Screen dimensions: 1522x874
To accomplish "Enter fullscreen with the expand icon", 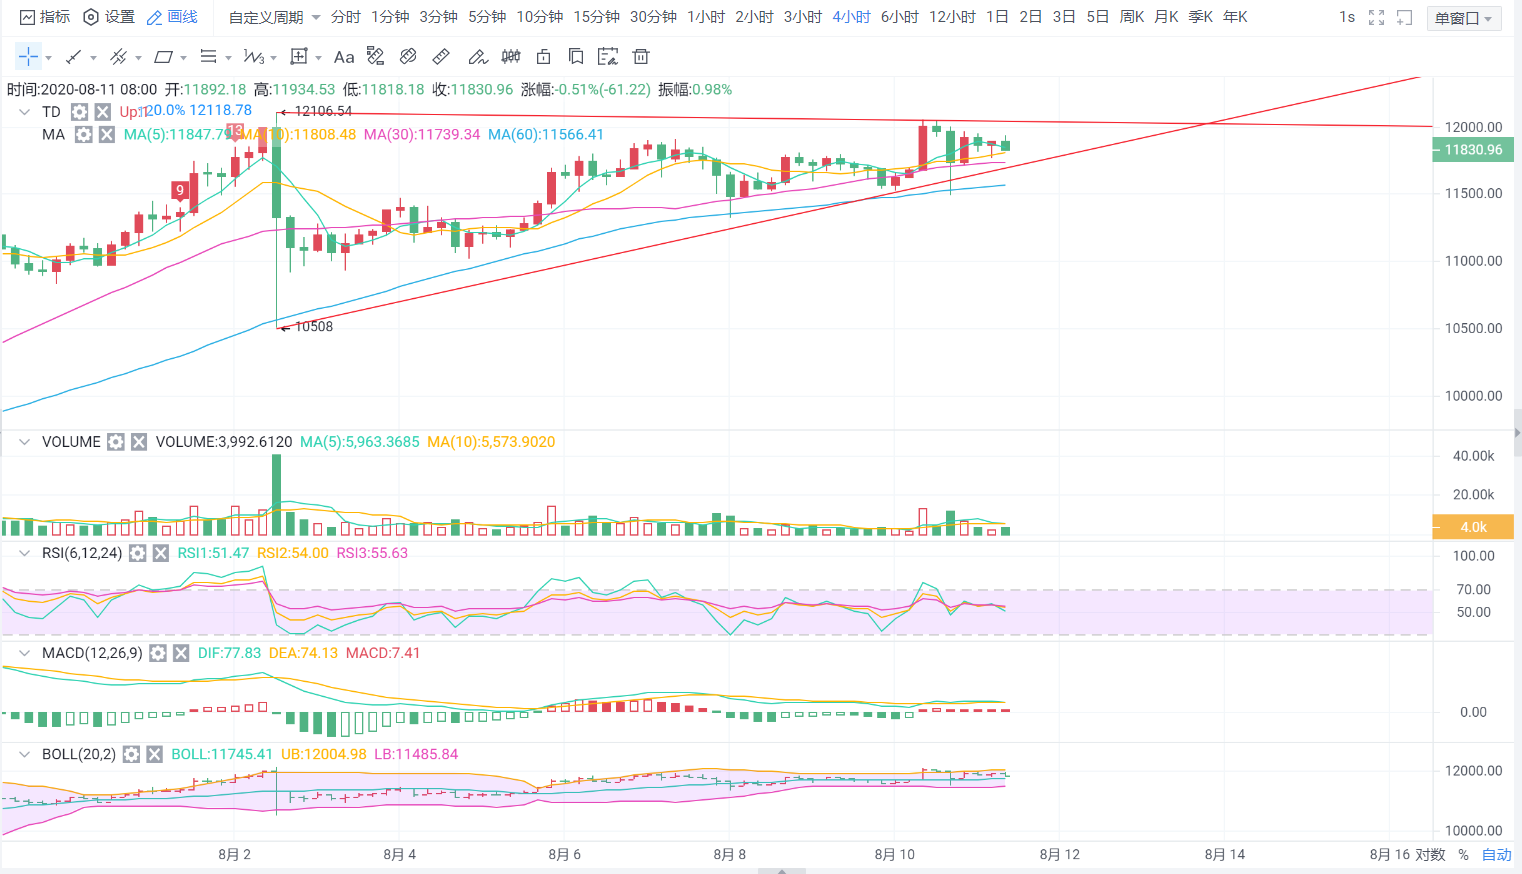I will [1377, 17].
